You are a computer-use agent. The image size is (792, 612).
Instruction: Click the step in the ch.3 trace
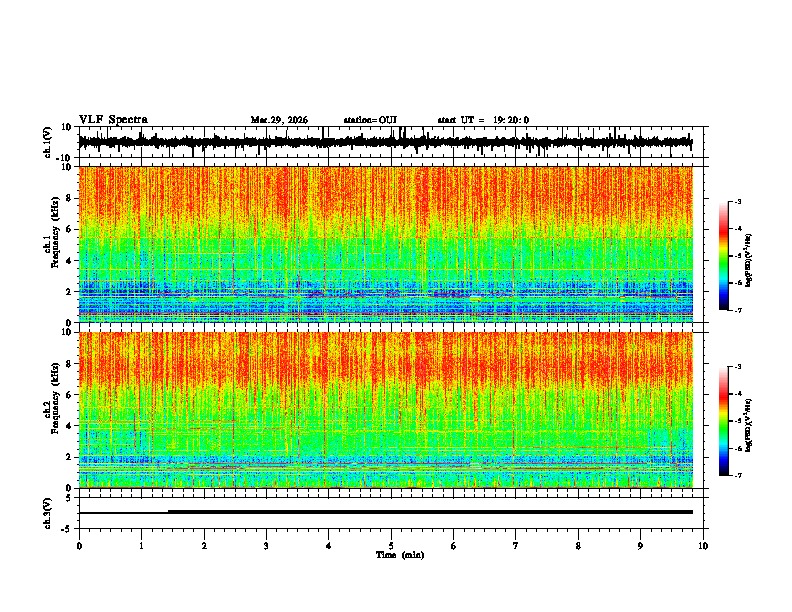pos(168,512)
